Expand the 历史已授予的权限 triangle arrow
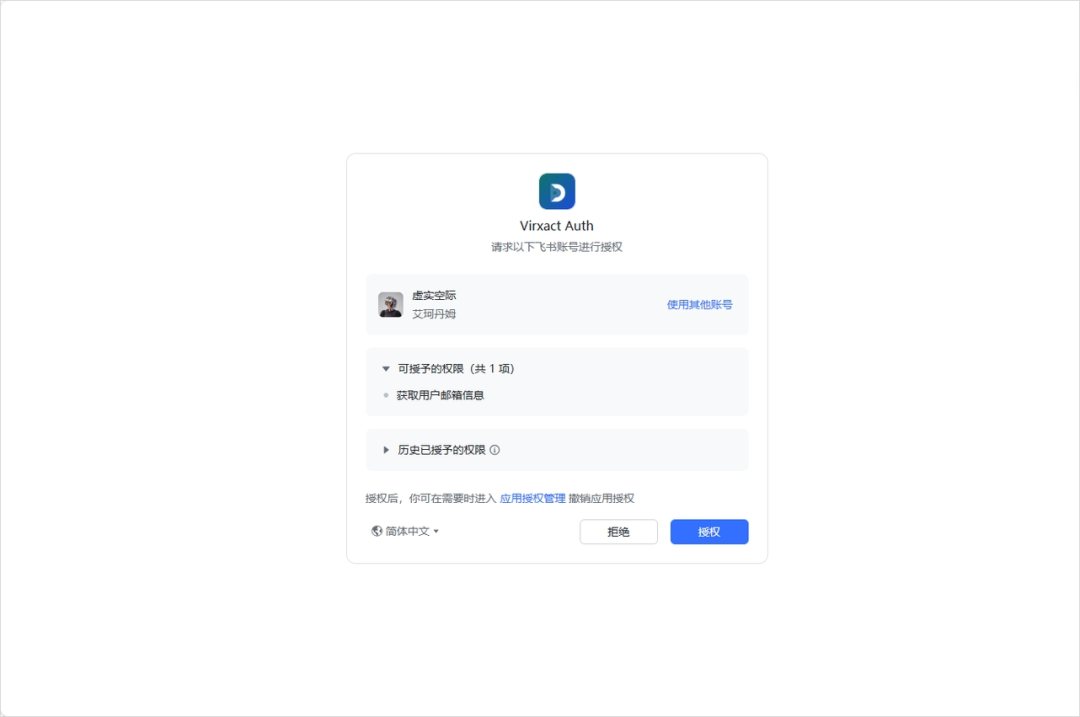Image resolution: width=1080 pixels, height=717 pixels. 386,450
